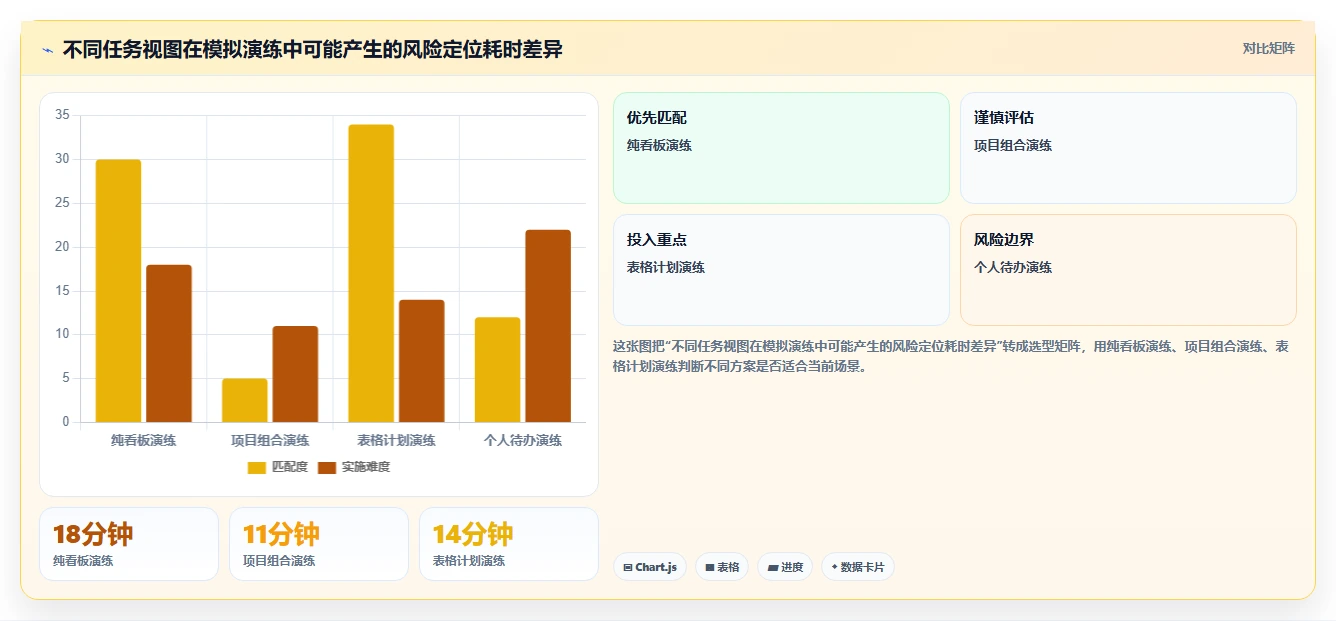This screenshot has width=1336, height=621.
Task: Click the 表格计划演练 实施难度 brown bar
Action: click(x=422, y=361)
